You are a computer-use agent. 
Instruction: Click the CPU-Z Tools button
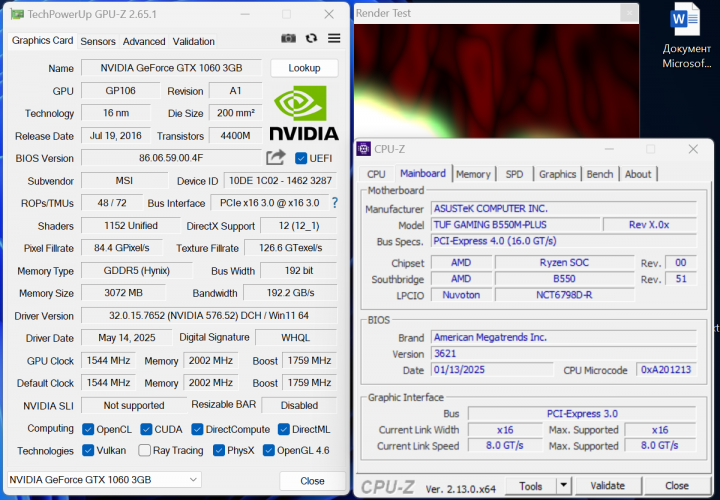531,485
